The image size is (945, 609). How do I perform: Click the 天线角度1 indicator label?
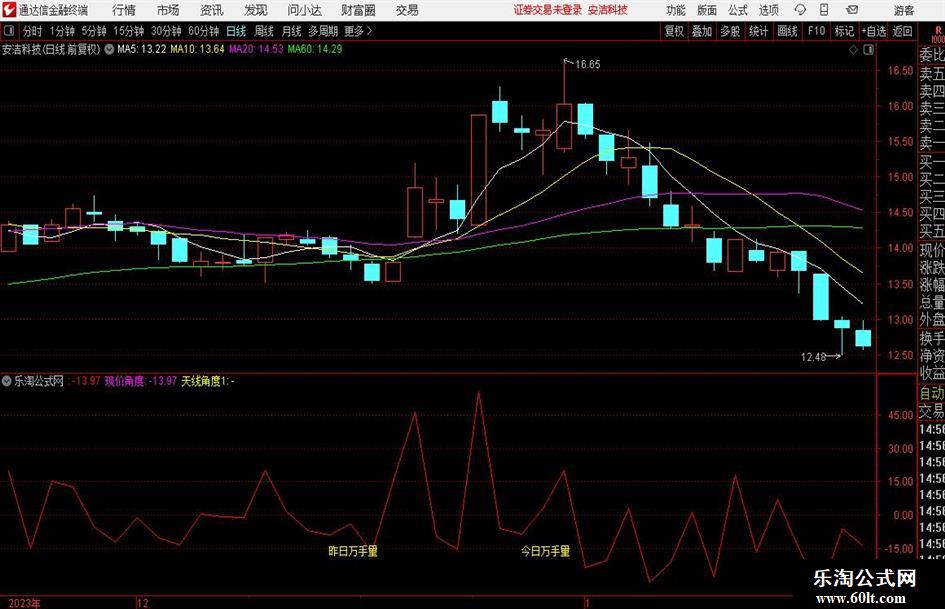click(205, 381)
